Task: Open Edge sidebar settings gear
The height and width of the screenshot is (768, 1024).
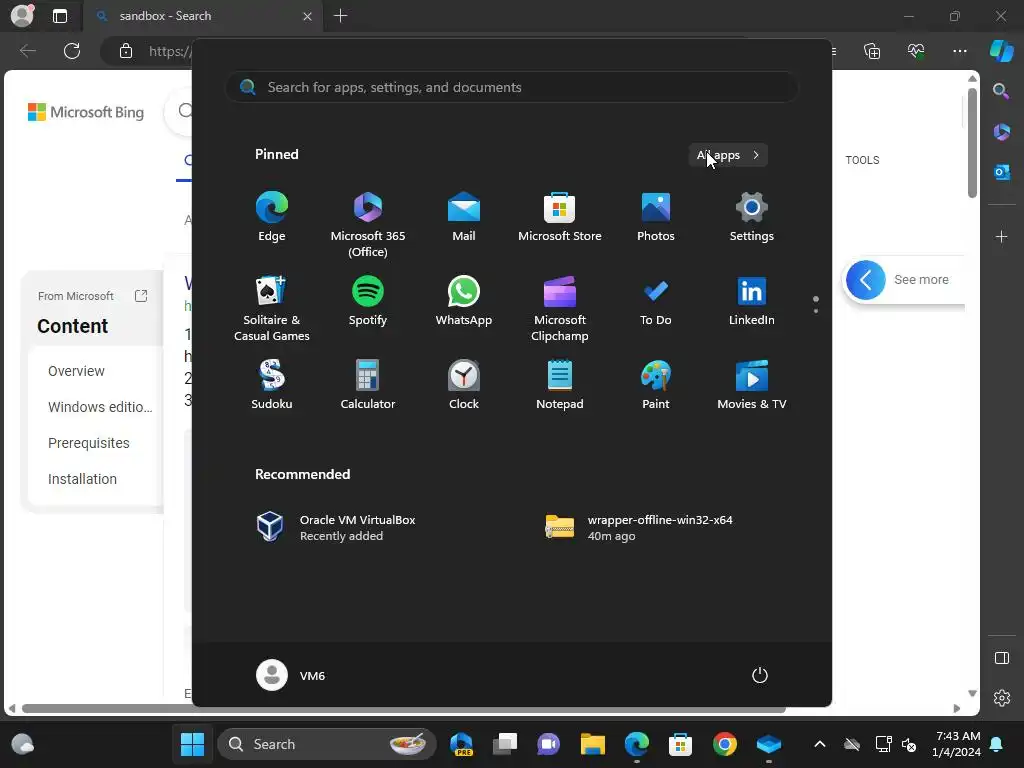Action: [1001, 698]
